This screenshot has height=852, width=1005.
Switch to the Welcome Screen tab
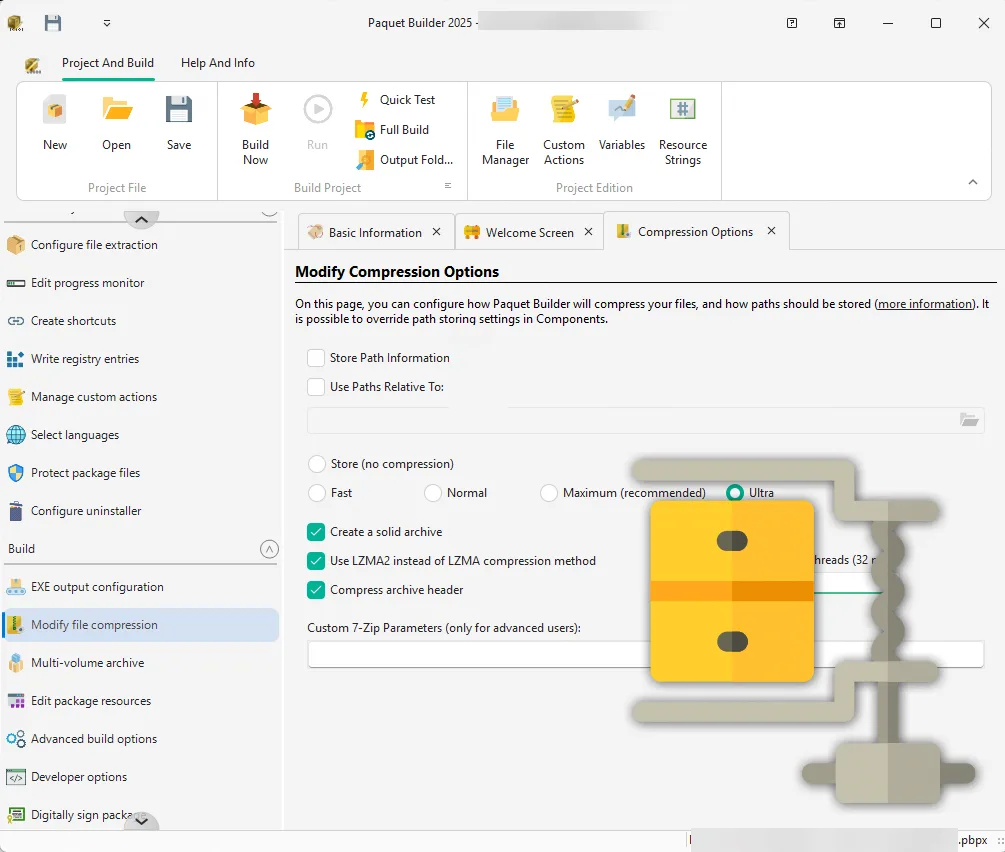(x=528, y=231)
